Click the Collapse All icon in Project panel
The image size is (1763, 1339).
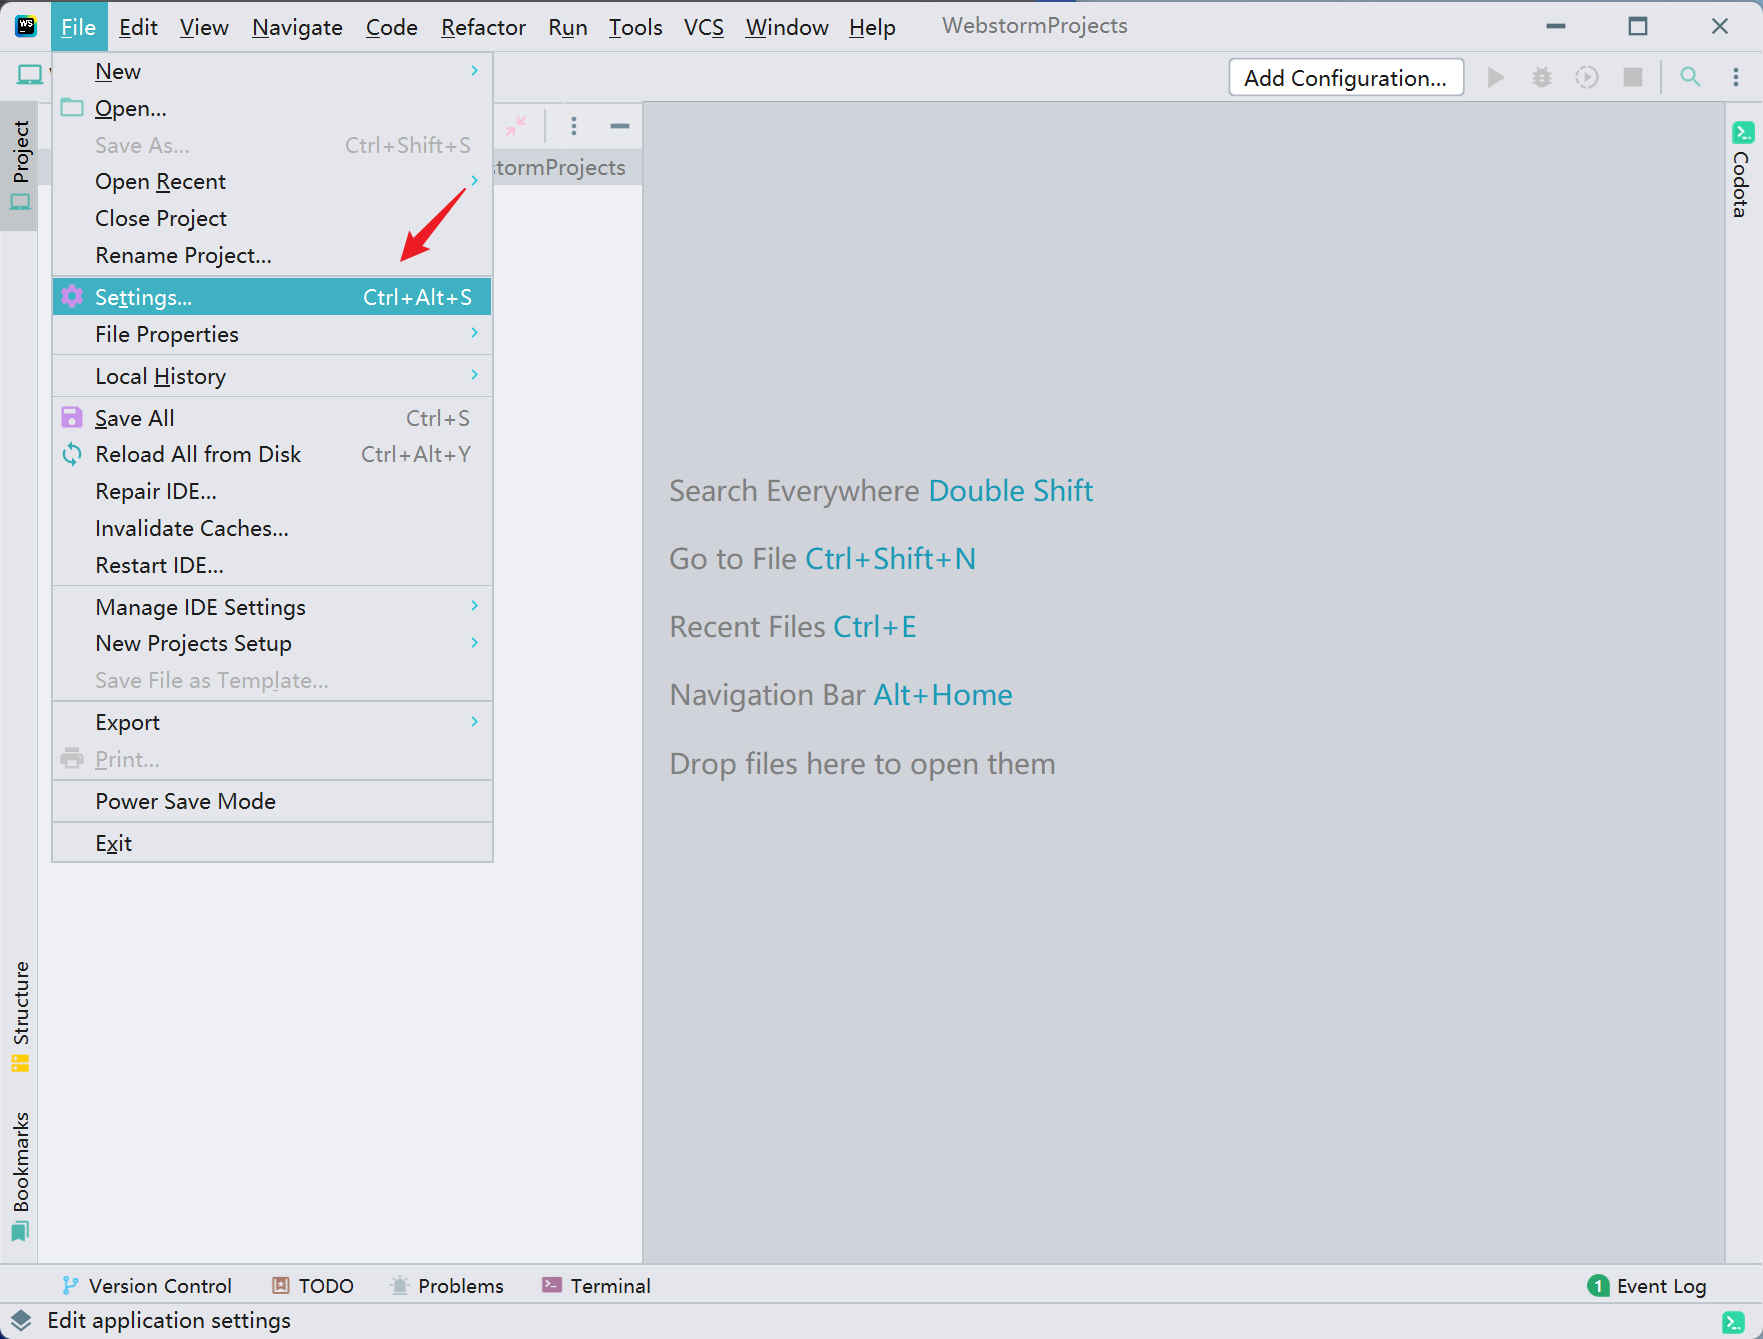[516, 126]
